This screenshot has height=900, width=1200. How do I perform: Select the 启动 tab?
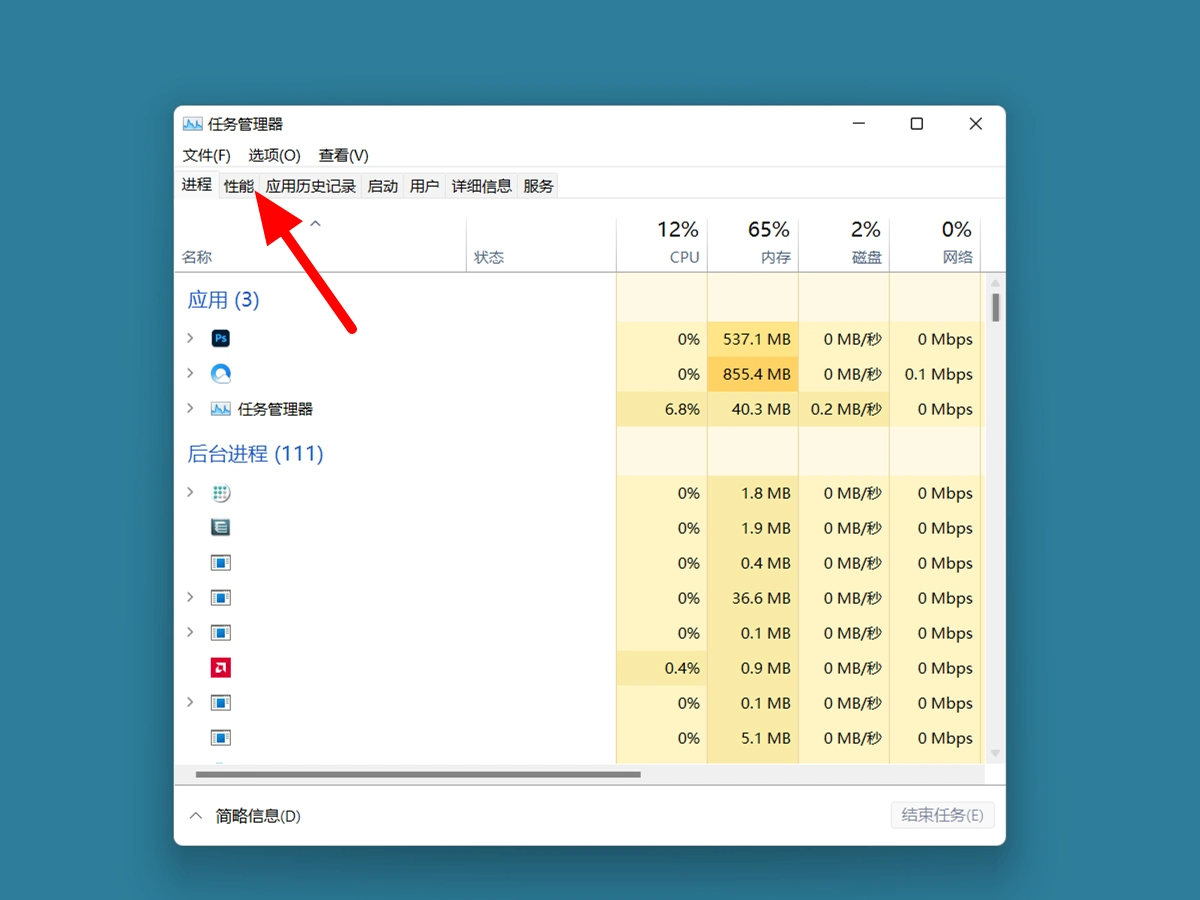tap(383, 185)
